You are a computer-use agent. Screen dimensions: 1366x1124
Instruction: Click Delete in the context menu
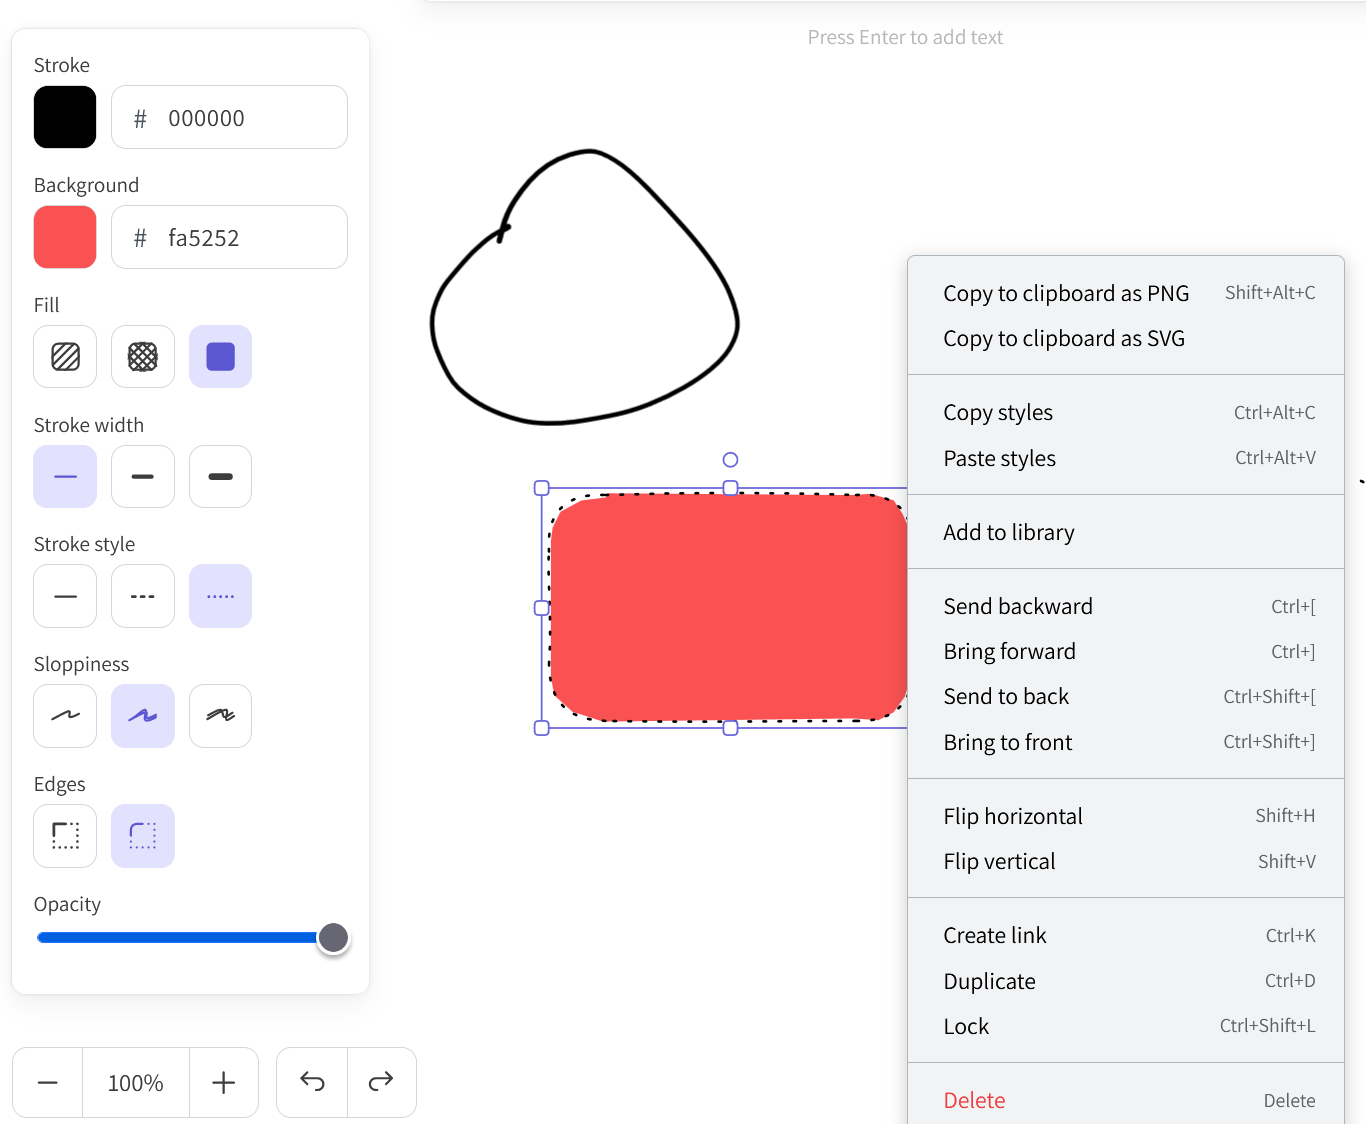[973, 1099]
